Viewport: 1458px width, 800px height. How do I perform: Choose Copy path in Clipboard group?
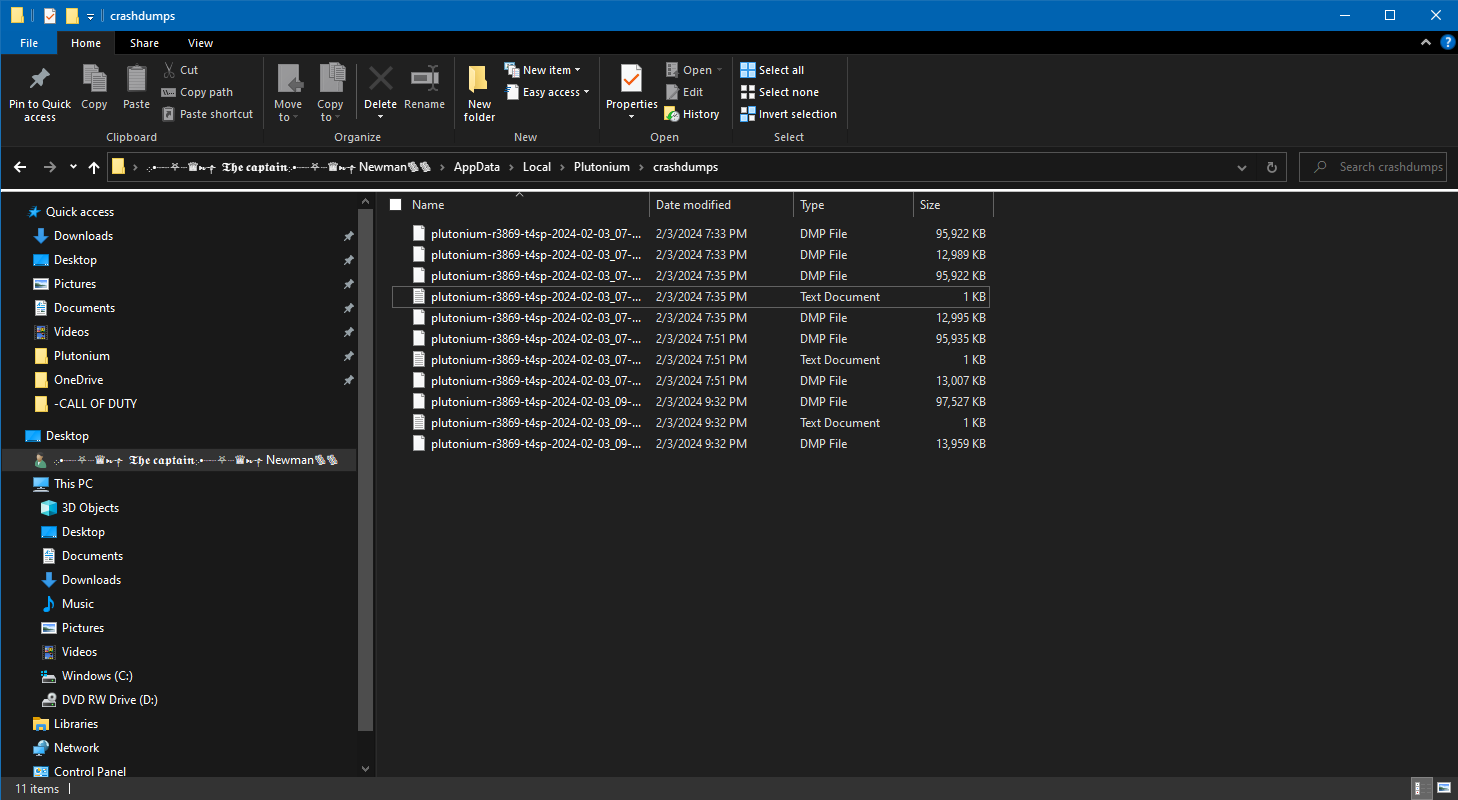197,92
